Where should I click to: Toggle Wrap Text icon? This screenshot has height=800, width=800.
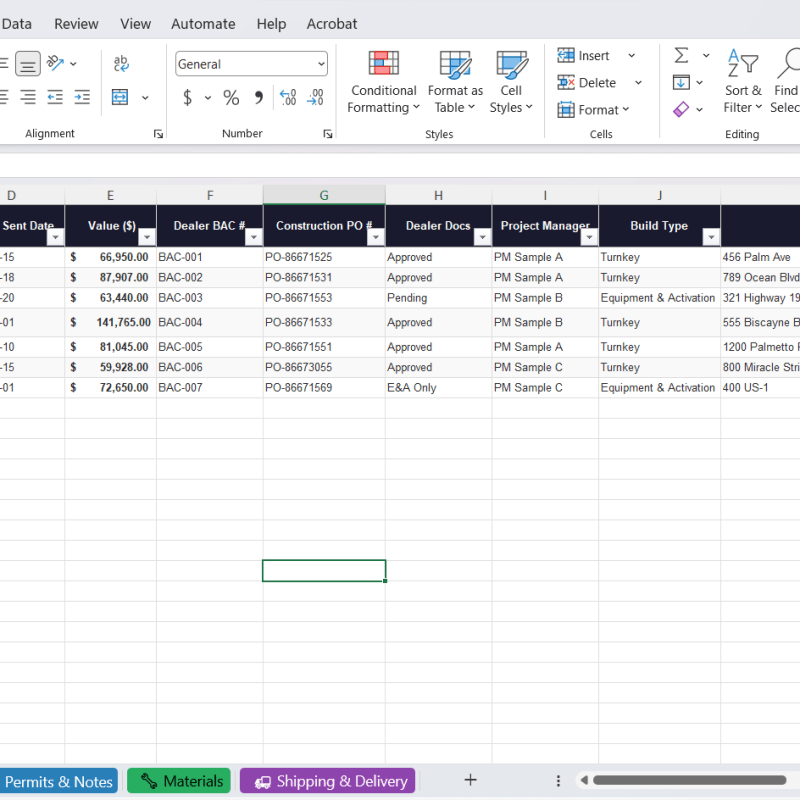point(121,63)
